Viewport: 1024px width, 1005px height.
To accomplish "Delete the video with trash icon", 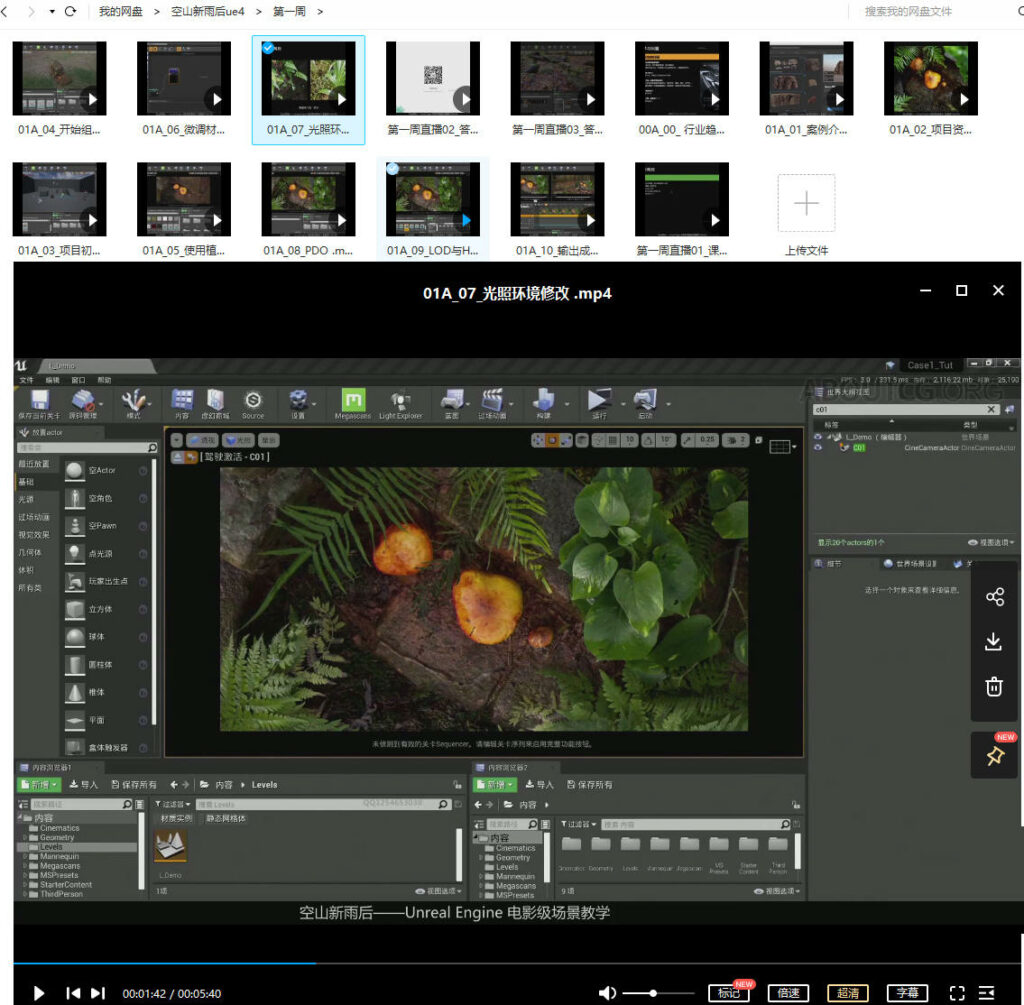I will [994, 686].
